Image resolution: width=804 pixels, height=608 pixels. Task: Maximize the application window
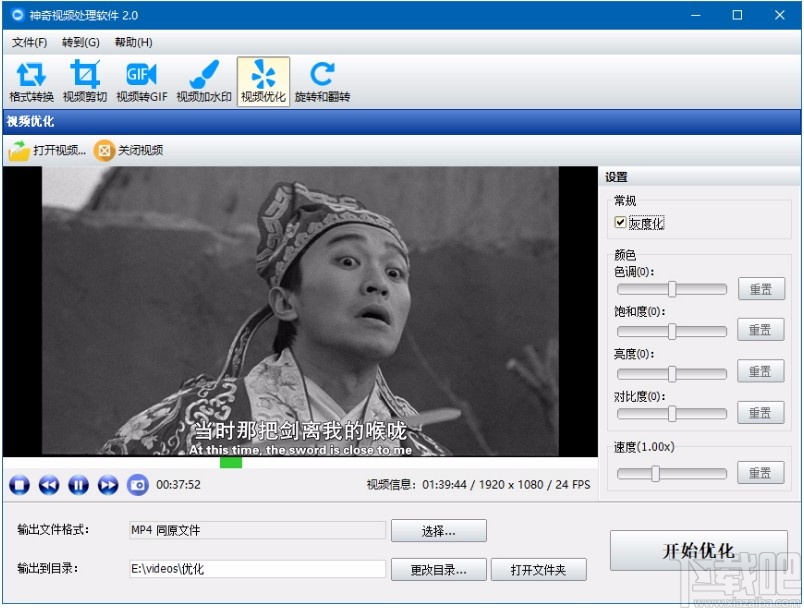click(x=737, y=15)
